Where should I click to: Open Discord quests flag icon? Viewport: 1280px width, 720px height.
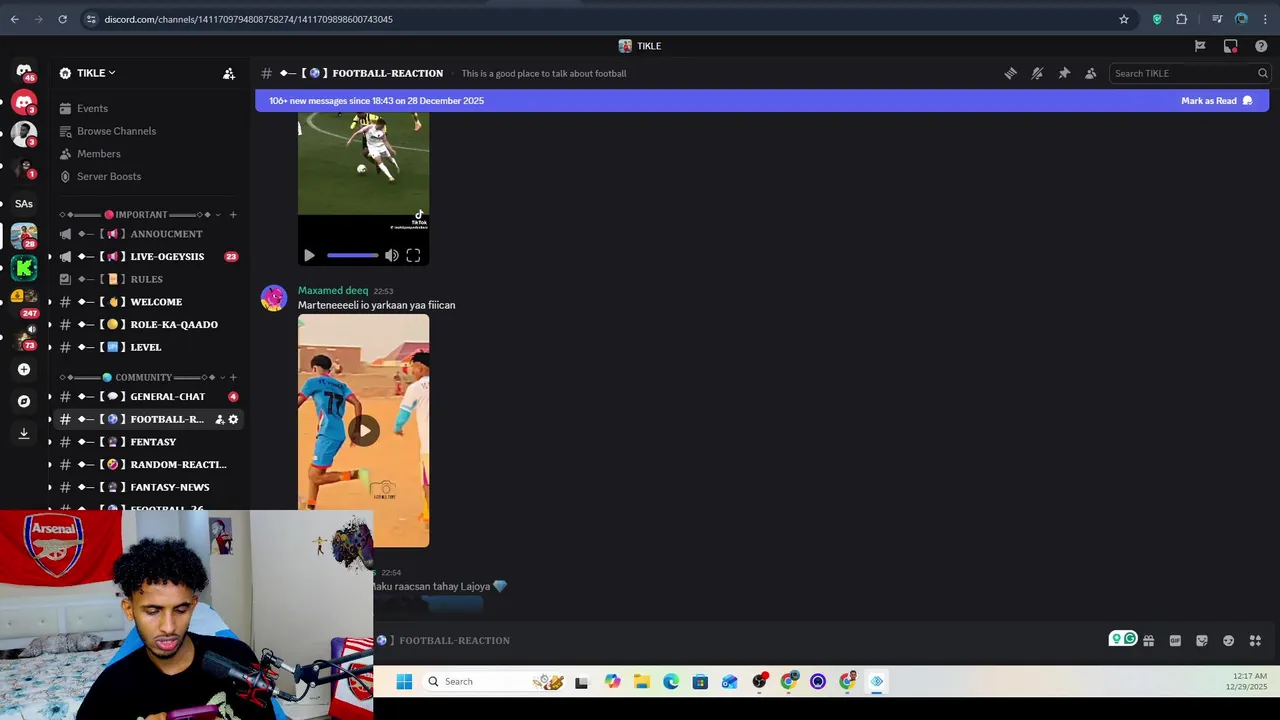tap(1200, 46)
